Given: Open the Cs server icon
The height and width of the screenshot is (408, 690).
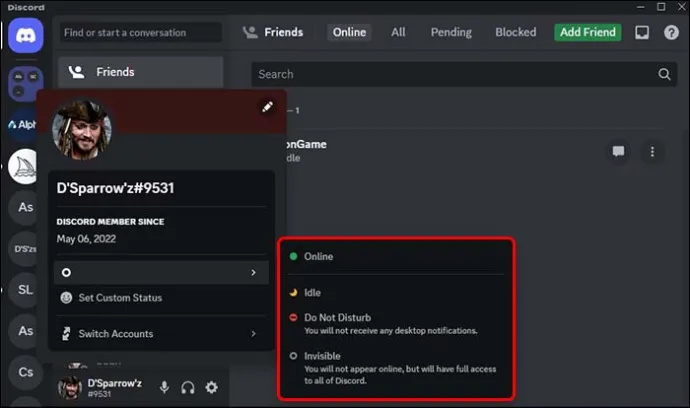Looking at the screenshot, I should pyautogui.click(x=25, y=372).
